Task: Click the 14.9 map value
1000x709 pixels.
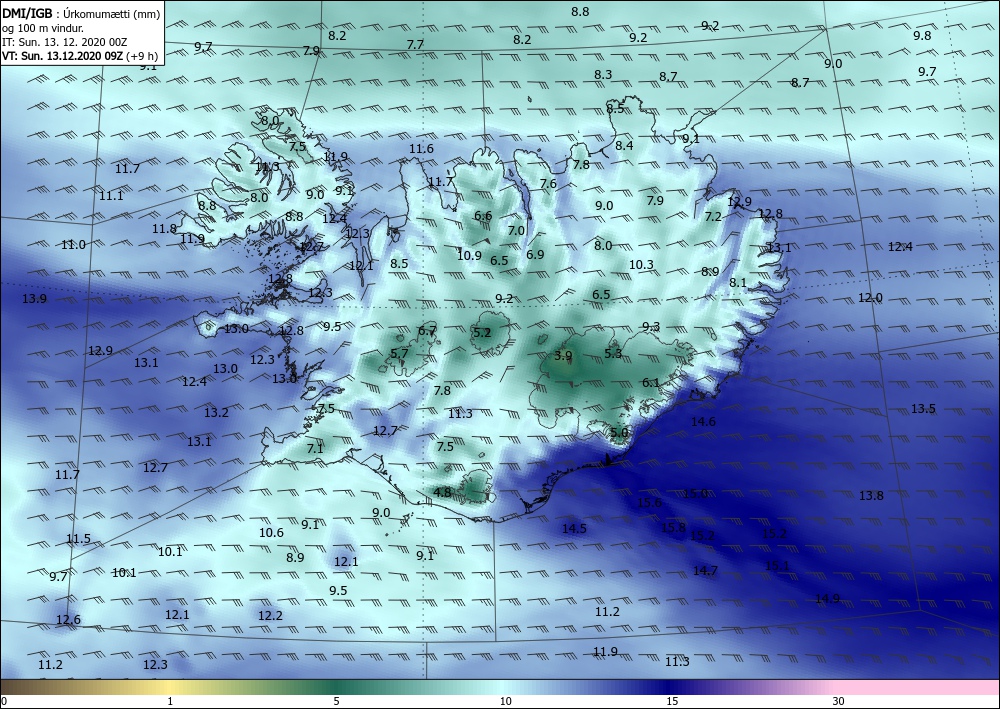Action: tap(827, 599)
